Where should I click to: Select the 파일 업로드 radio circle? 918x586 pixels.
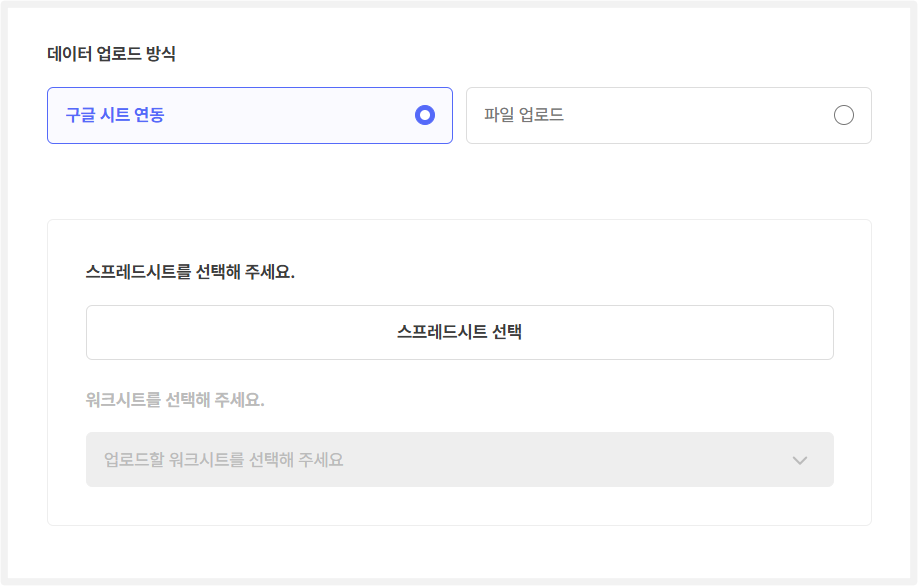click(843, 115)
